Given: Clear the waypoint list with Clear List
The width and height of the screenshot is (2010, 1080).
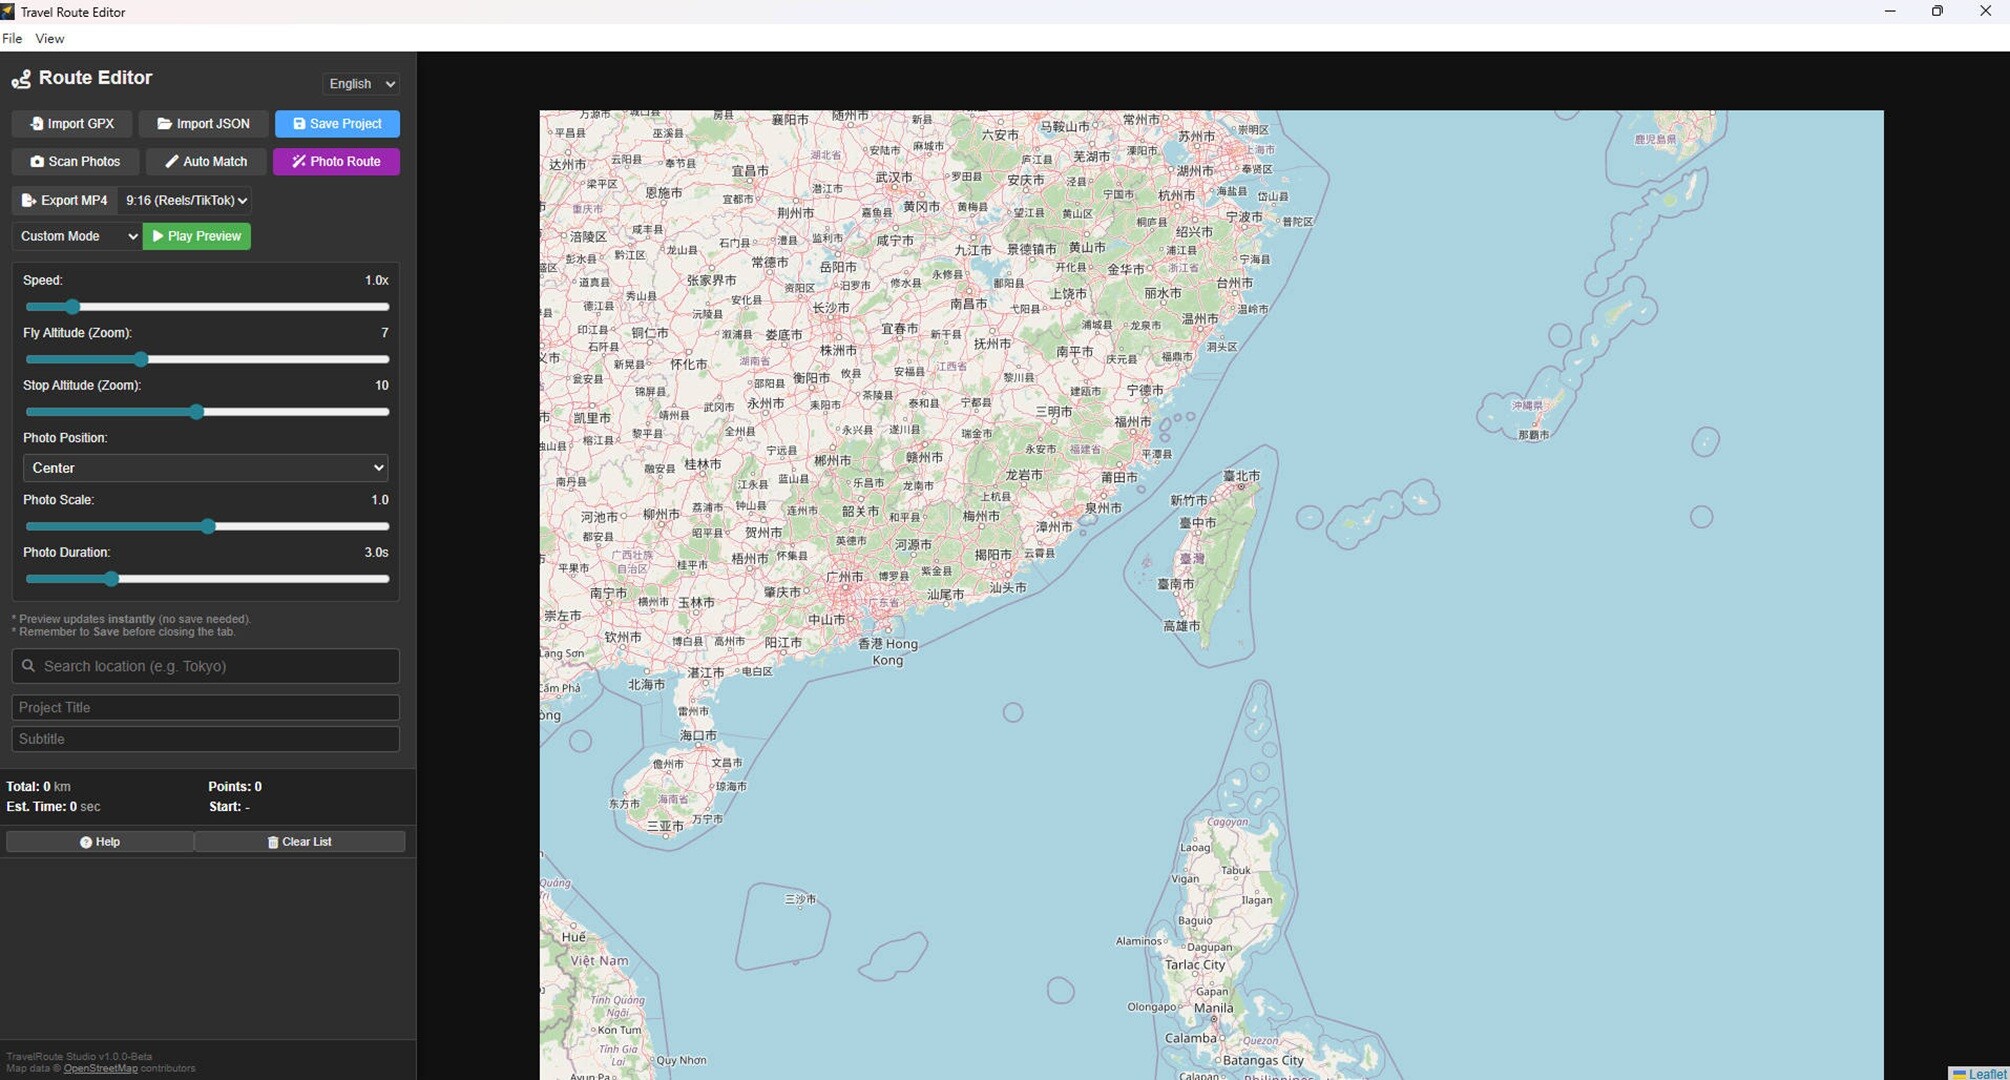Looking at the screenshot, I should [300, 842].
